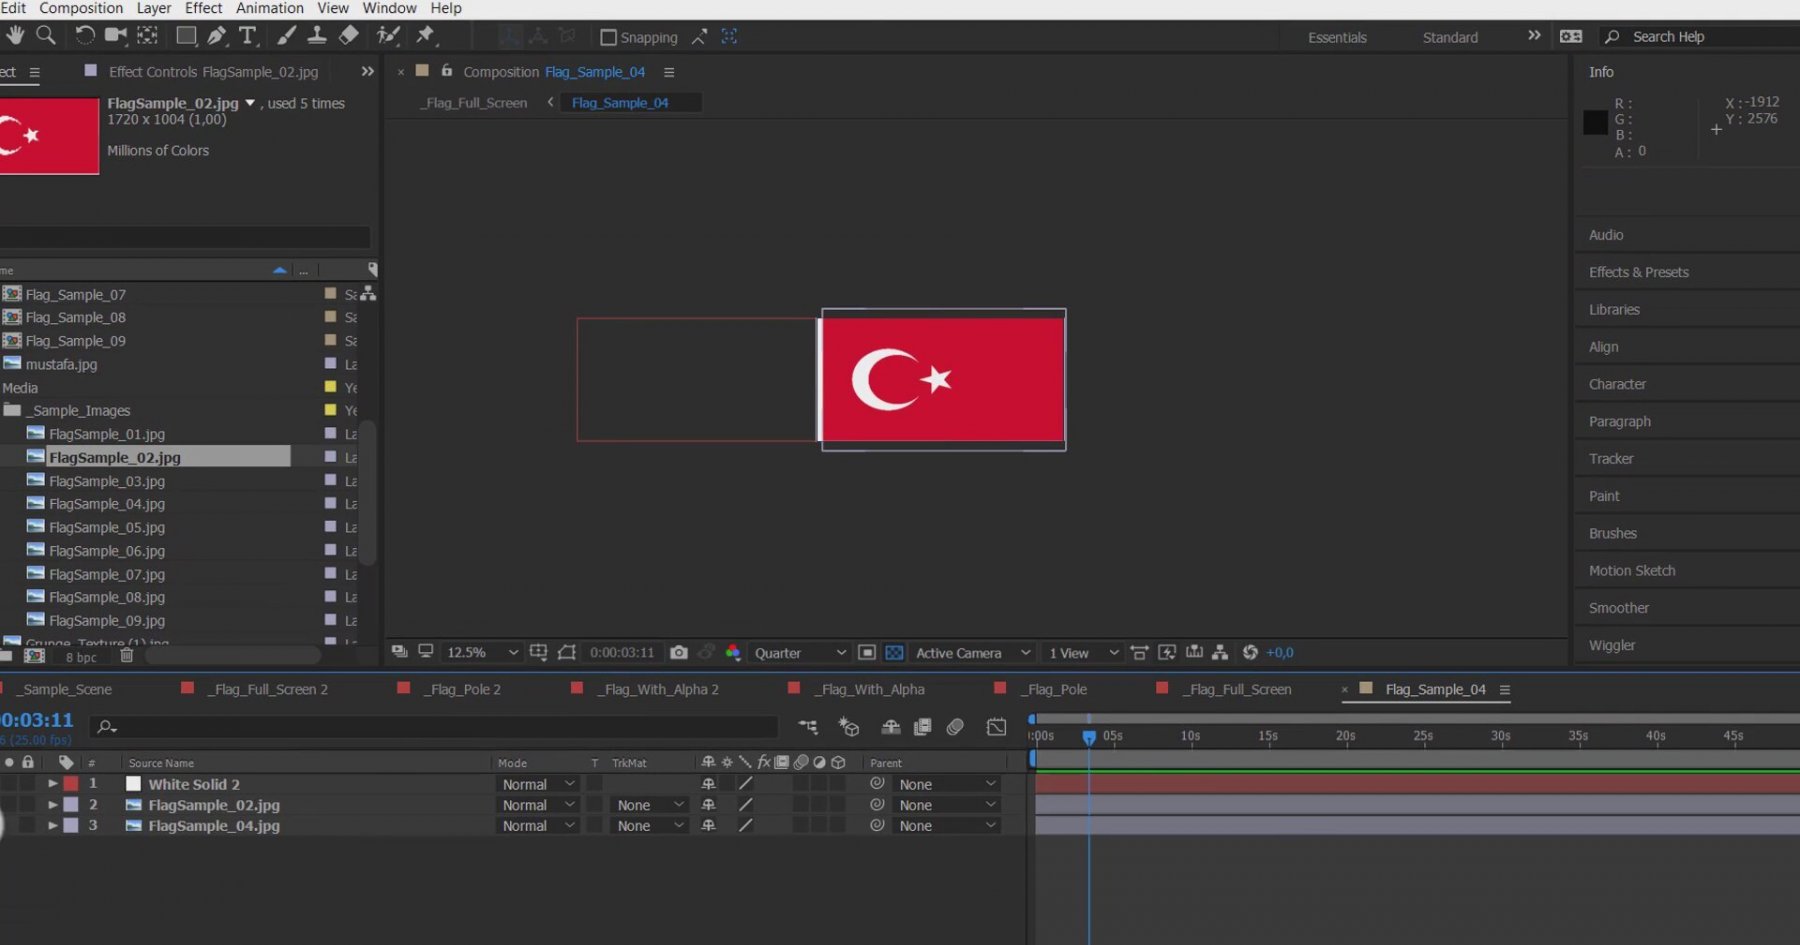Select the Hand tool
The width and height of the screenshot is (1800, 945).
pyautogui.click(x=15, y=35)
